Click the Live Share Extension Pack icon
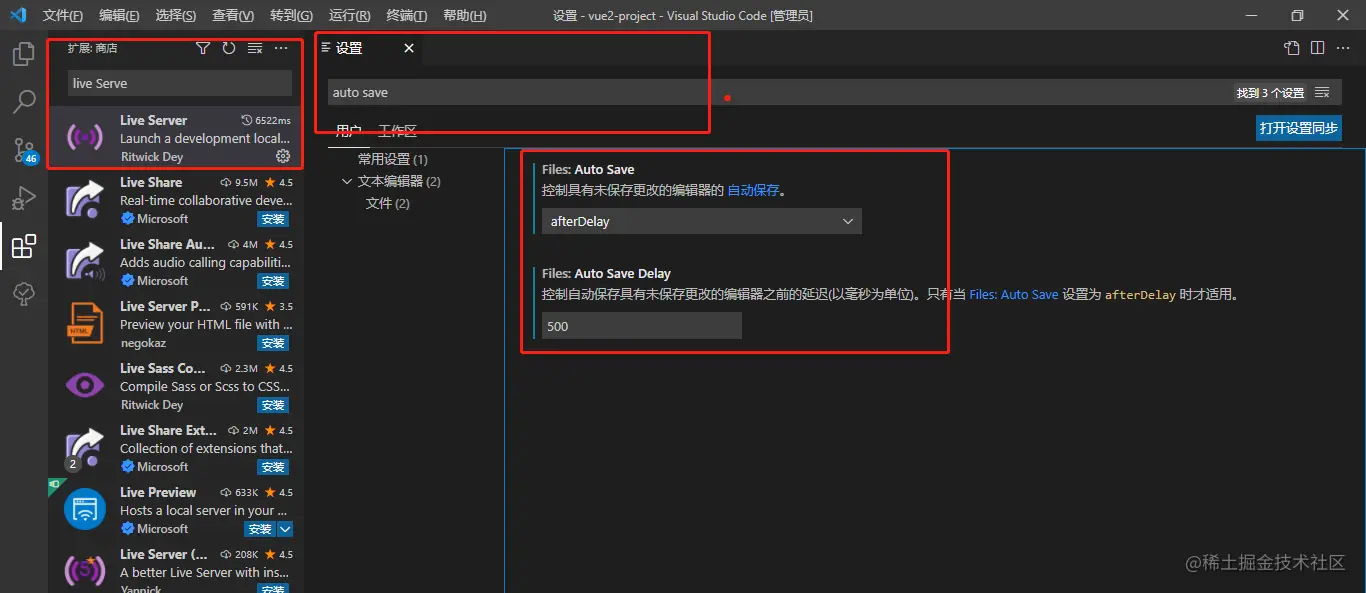 [85, 448]
